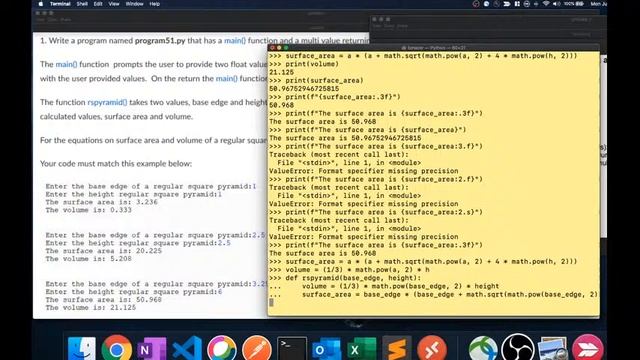Click the main() link after 'On the return the'

click(x=227, y=78)
